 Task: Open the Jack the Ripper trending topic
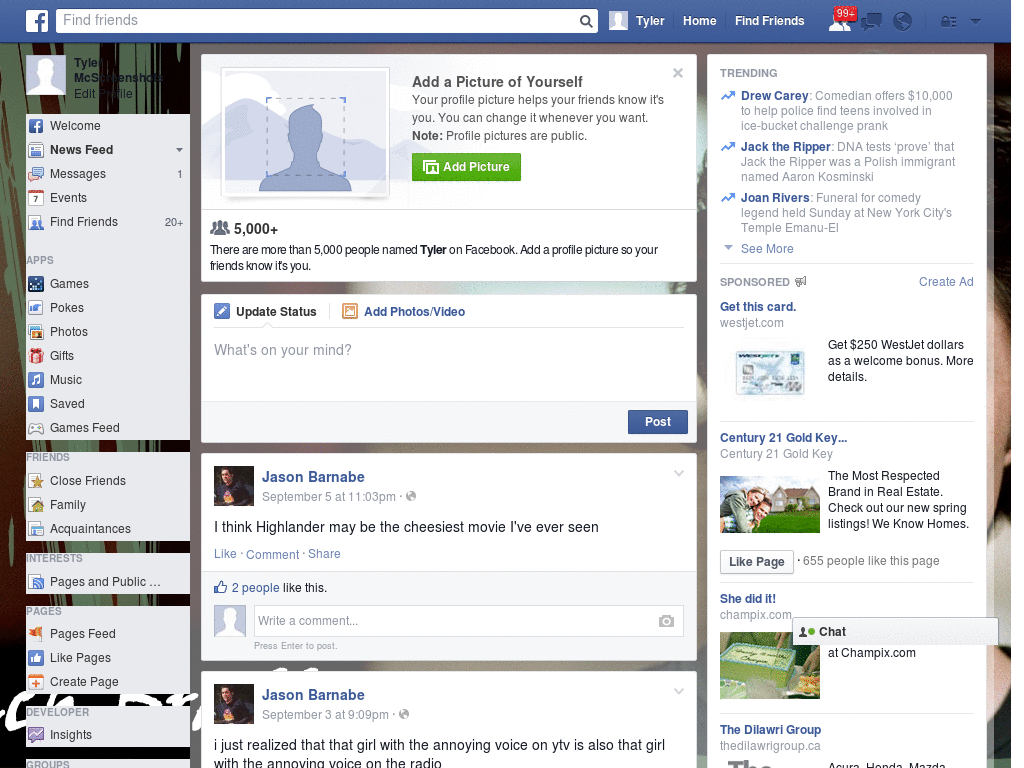coord(786,147)
